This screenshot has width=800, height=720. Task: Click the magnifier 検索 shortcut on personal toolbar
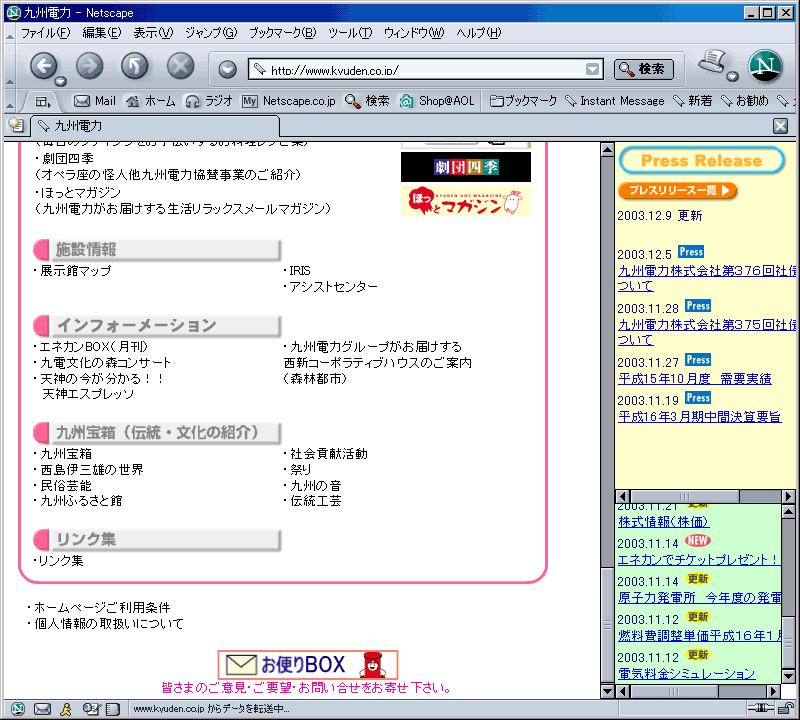pos(367,101)
